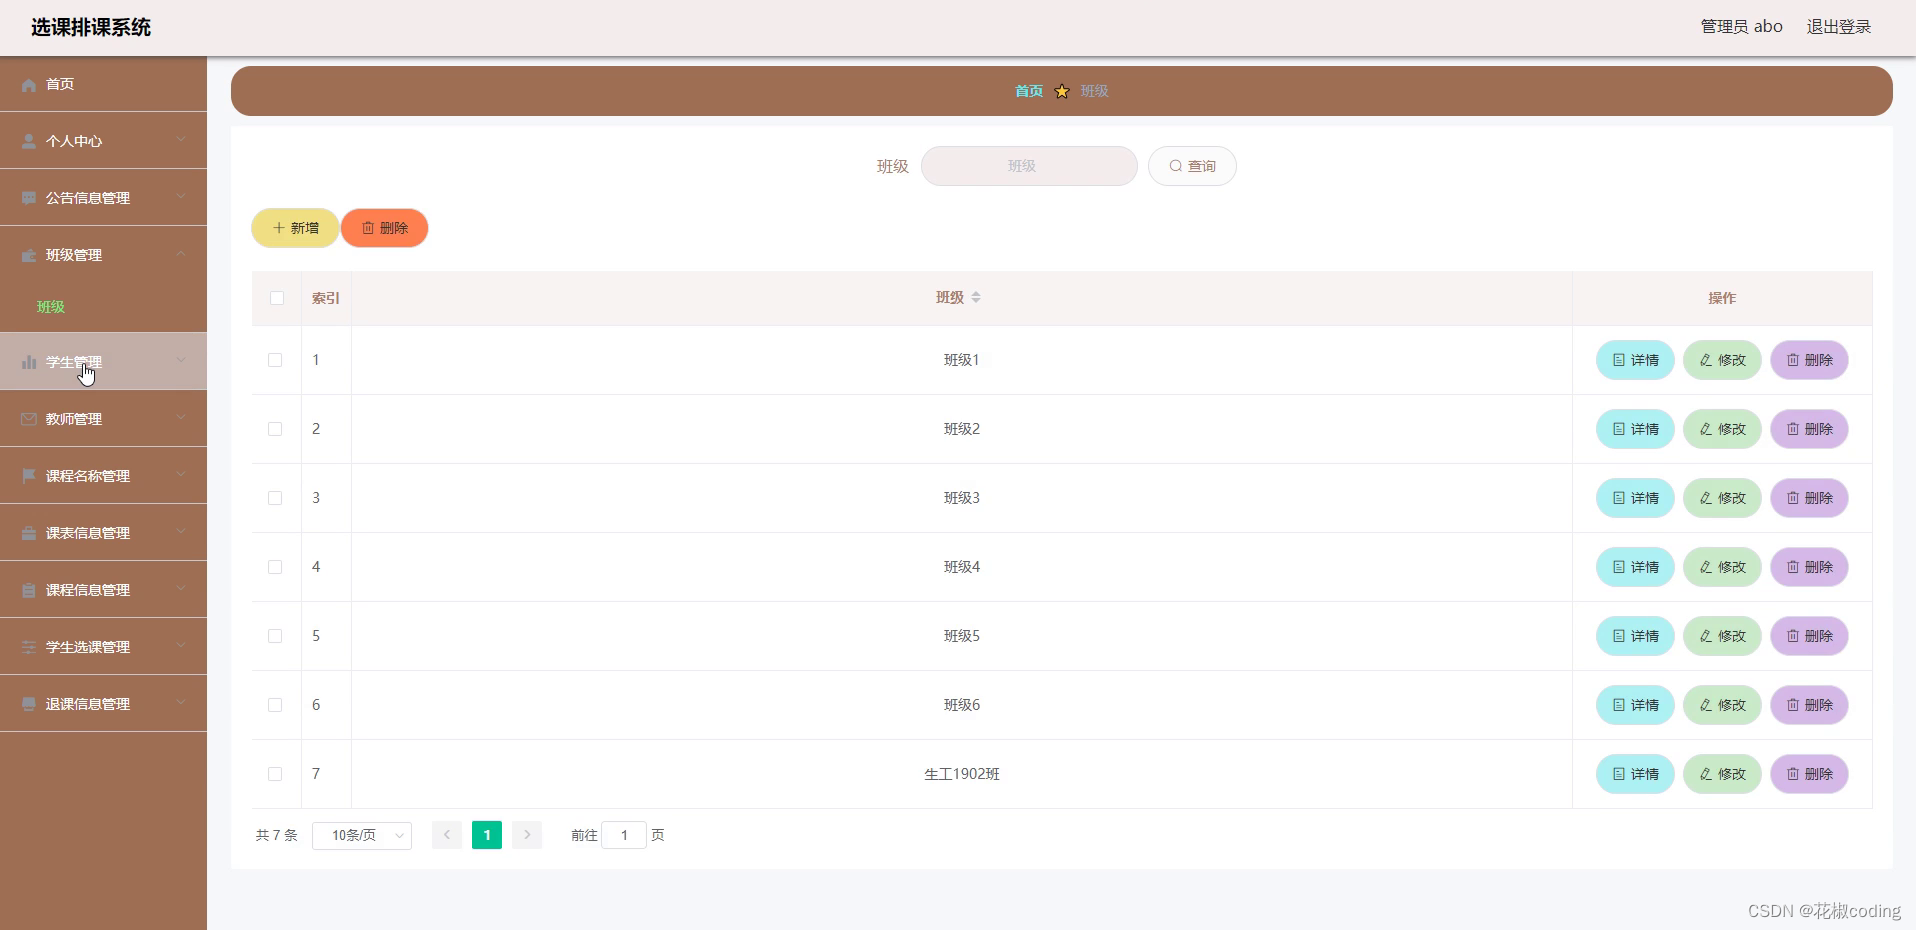Image resolution: width=1916 pixels, height=930 pixels.
Task: Open 课程名称管理 via its flag icon
Action: (28, 475)
